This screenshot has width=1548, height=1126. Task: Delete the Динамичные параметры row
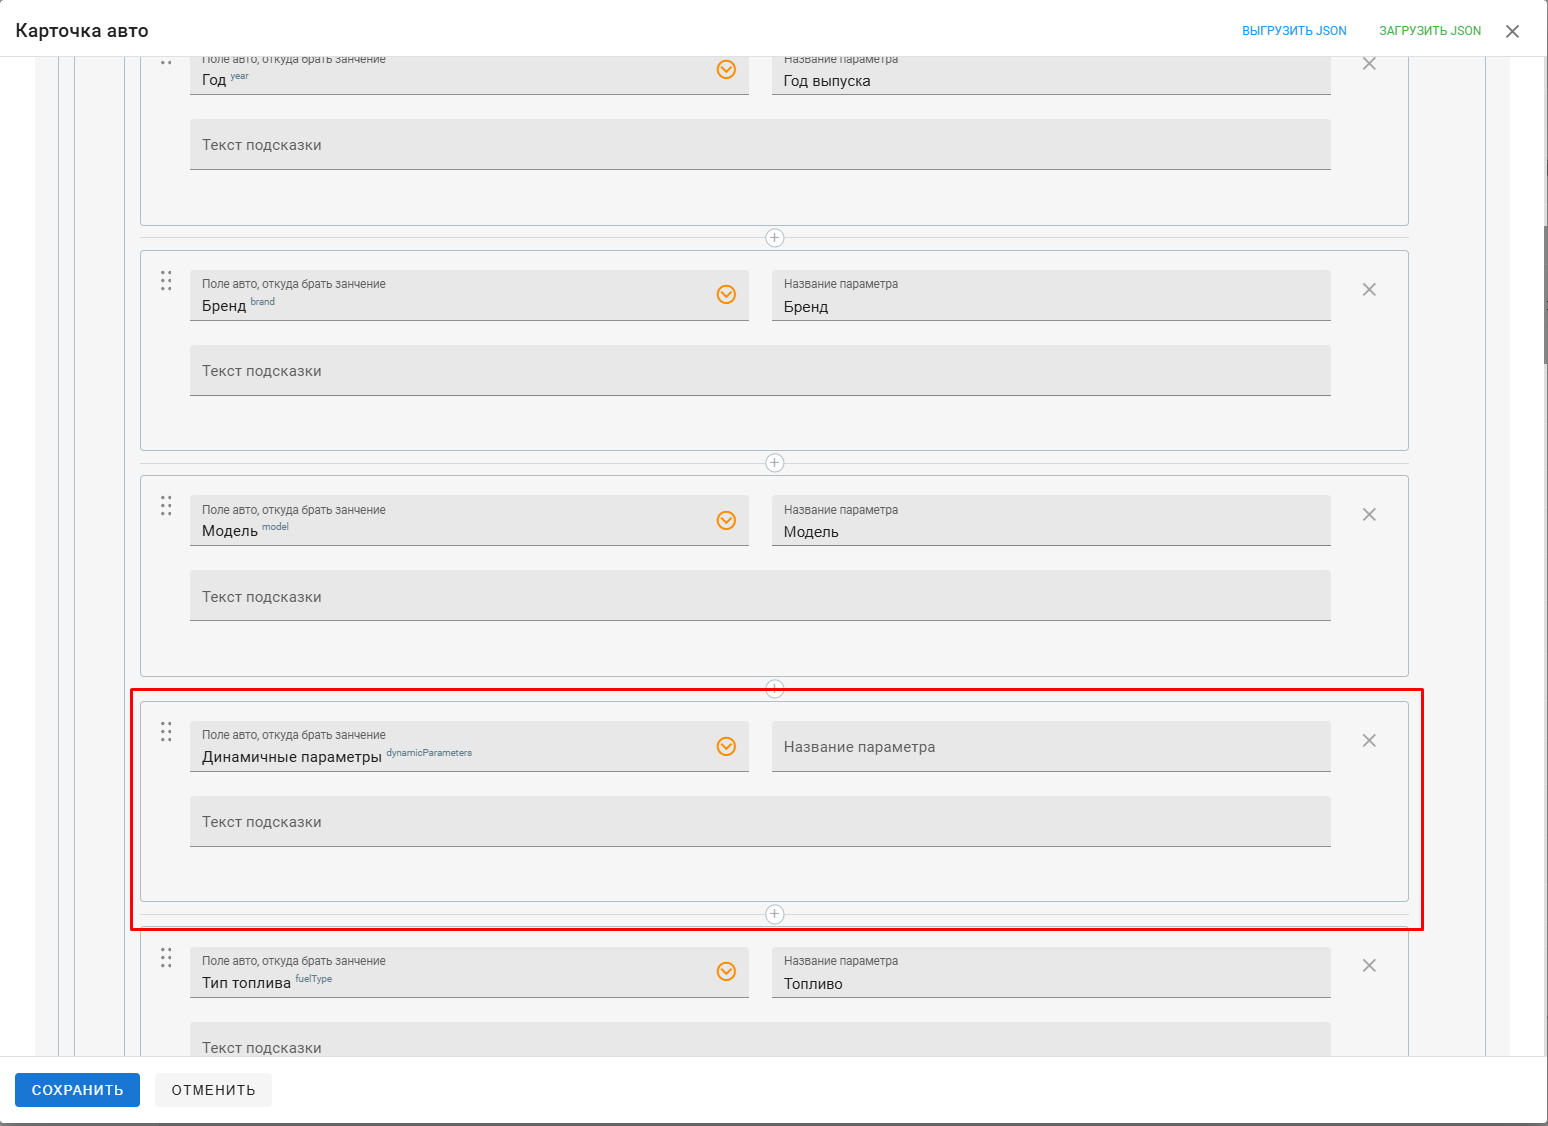[1369, 741]
